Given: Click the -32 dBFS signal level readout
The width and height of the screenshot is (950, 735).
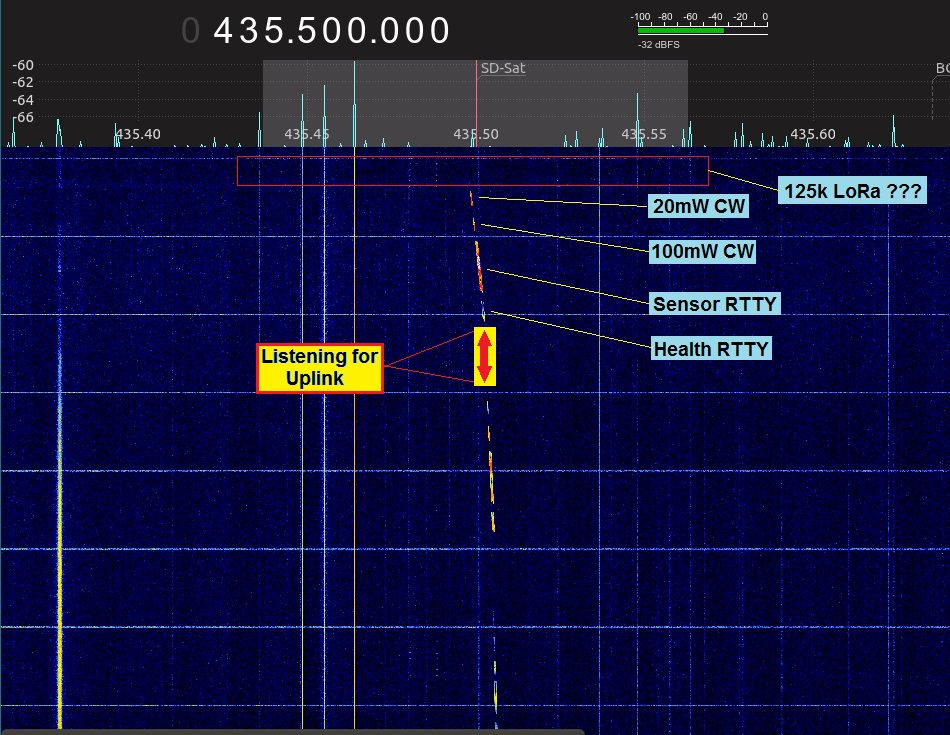Looking at the screenshot, I should 659,45.
